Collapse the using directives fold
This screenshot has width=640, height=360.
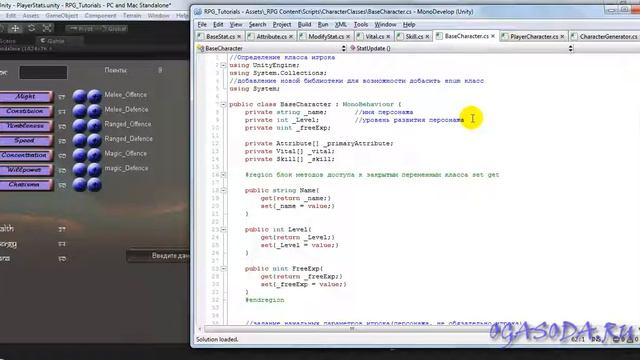(223, 65)
